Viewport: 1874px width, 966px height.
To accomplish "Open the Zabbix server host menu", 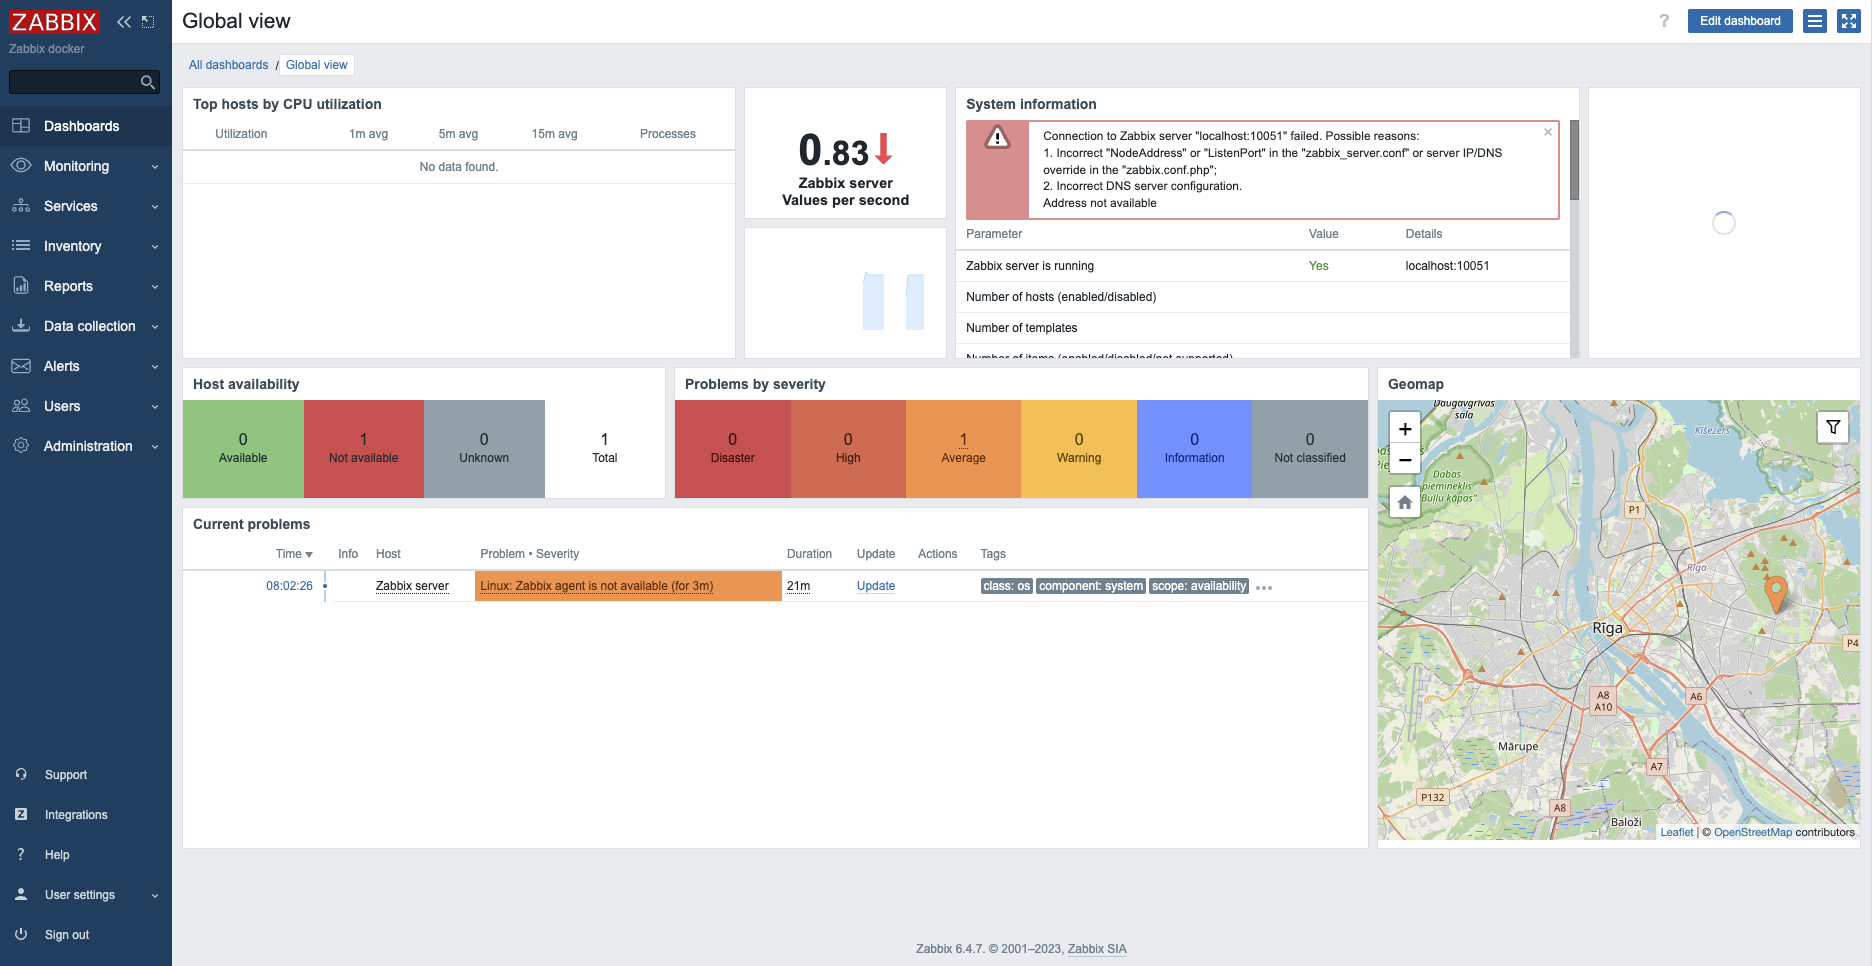I will tap(412, 586).
